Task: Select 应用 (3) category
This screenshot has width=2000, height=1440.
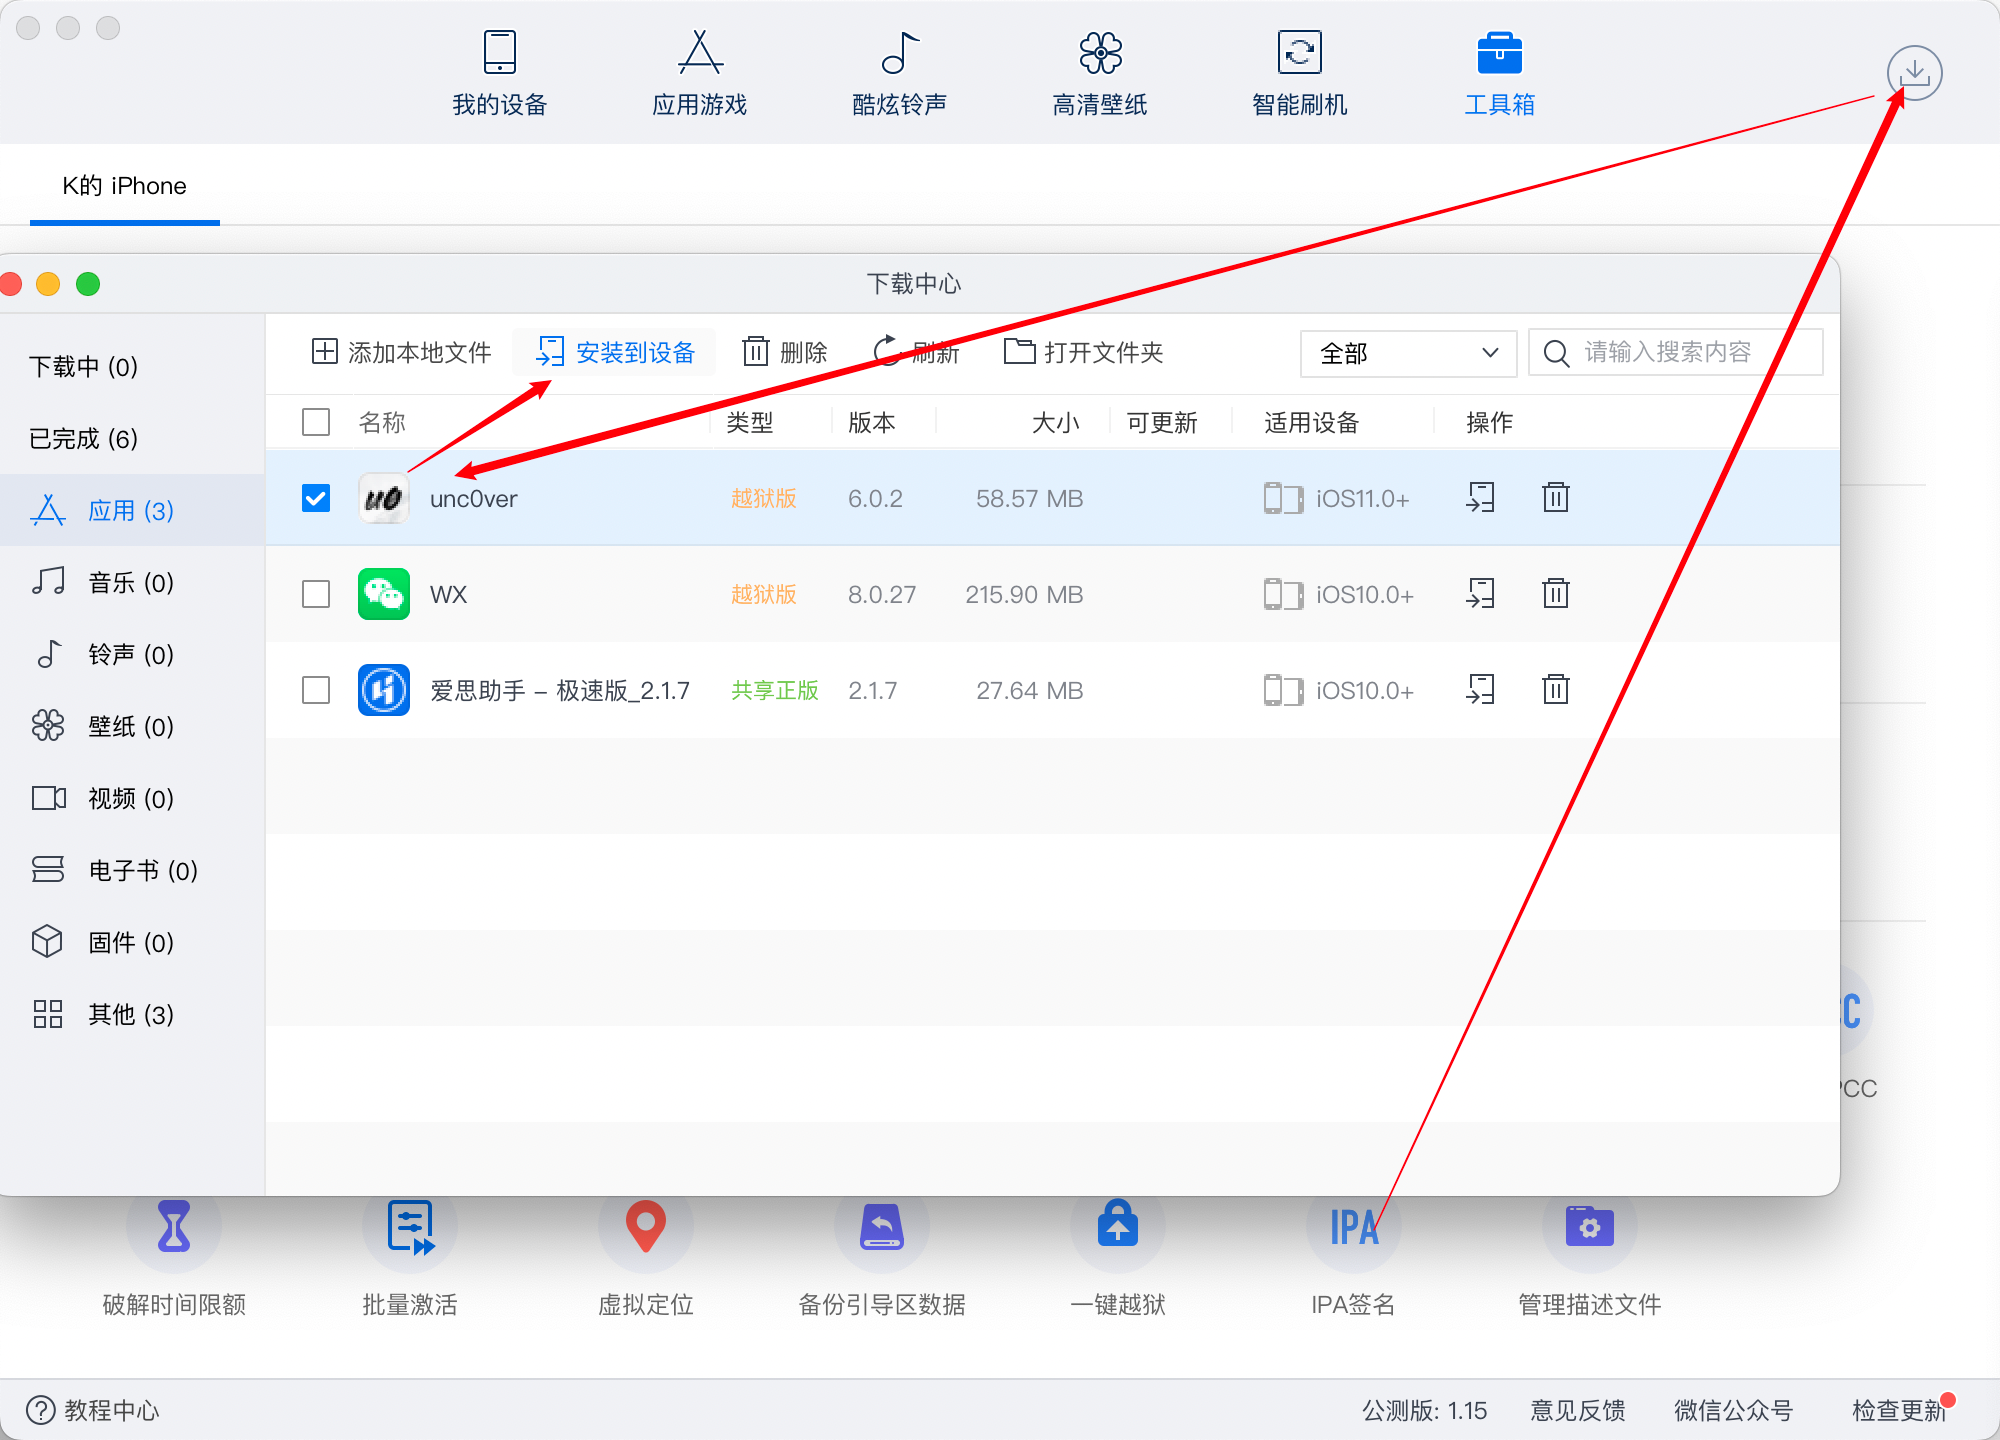Action: 132,510
